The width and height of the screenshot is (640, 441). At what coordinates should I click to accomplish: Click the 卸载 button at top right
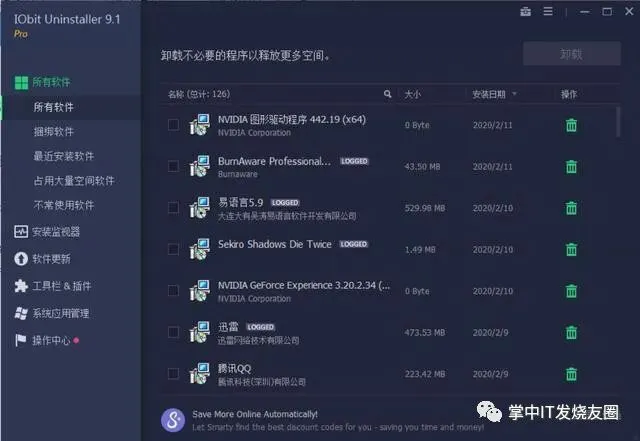point(572,53)
